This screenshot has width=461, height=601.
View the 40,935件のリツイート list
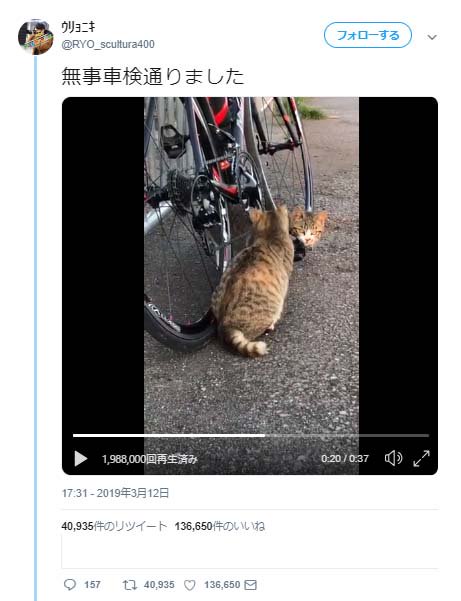click(114, 526)
